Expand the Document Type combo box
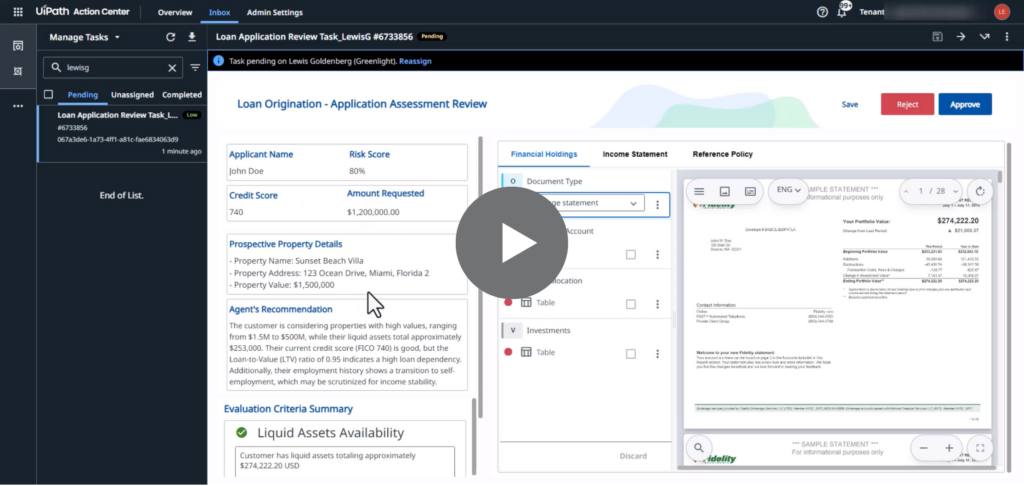 click(x=633, y=203)
